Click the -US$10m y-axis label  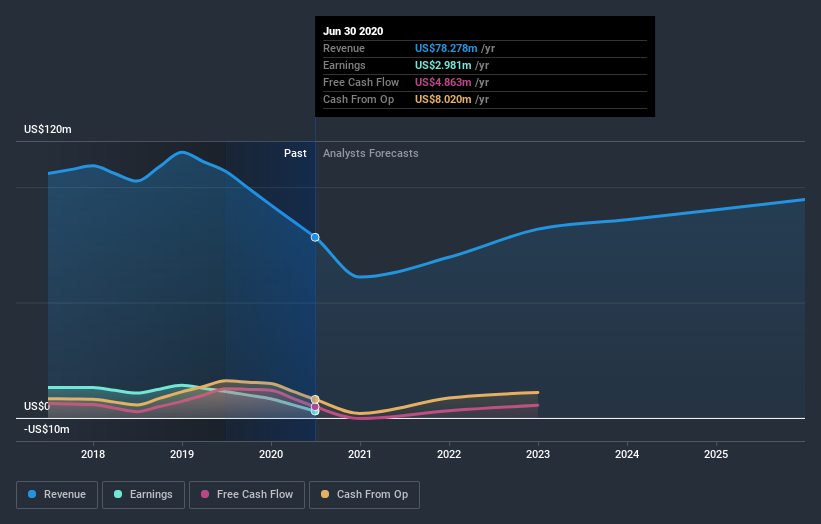click(x=47, y=429)
